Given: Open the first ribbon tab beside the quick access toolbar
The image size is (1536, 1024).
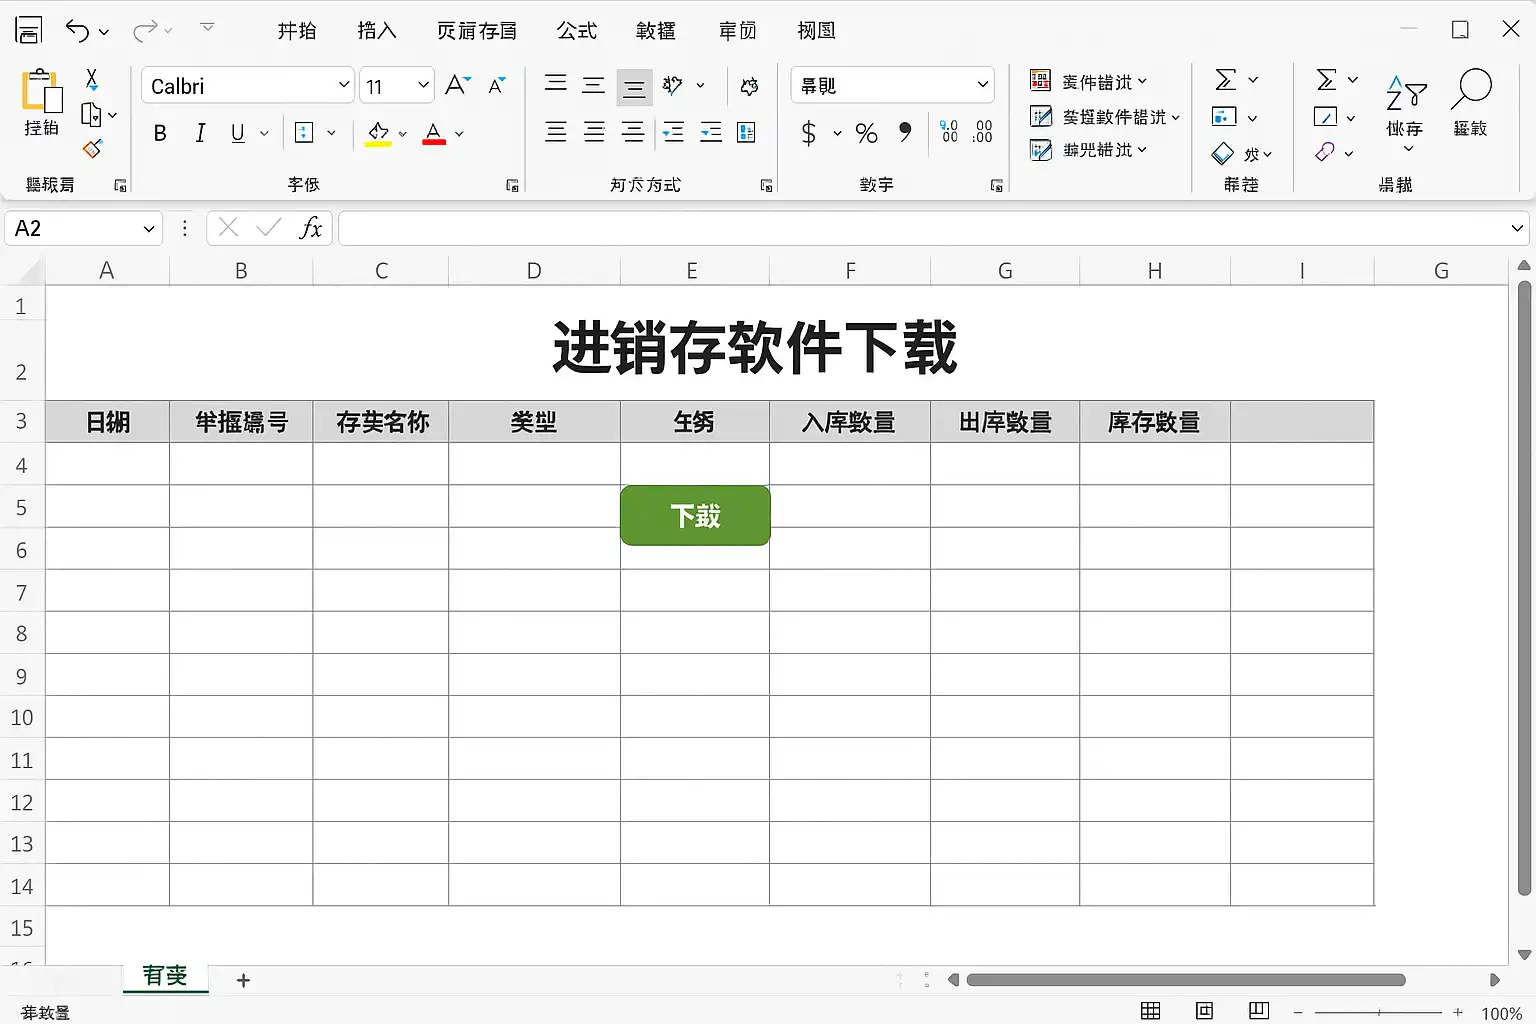Looking at the screenshot, I should [296, 31].
